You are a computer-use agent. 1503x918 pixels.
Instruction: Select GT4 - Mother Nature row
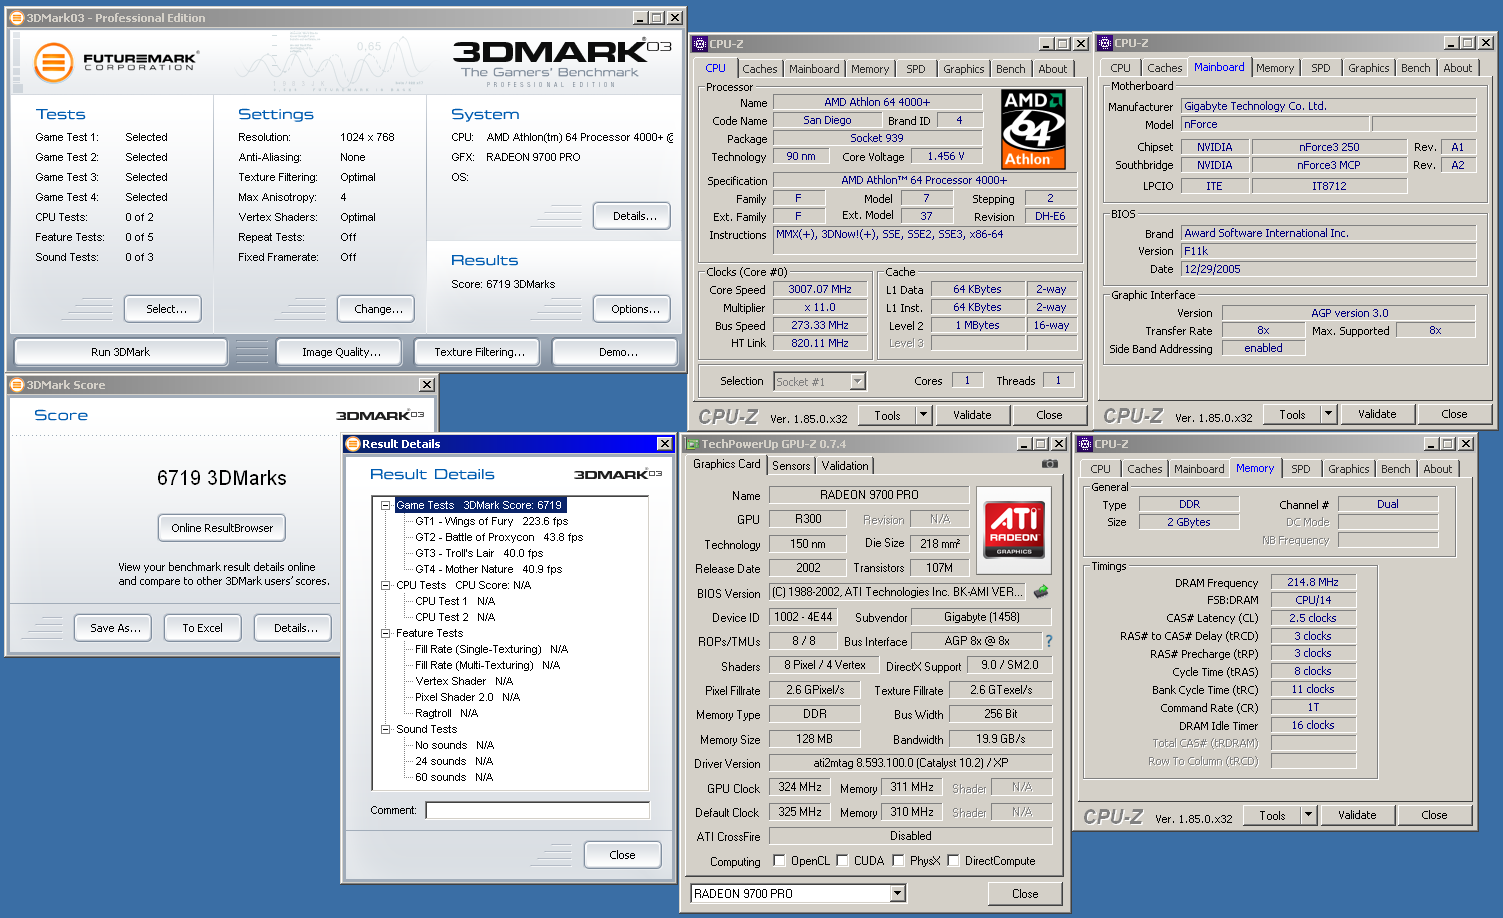(488, 569)
